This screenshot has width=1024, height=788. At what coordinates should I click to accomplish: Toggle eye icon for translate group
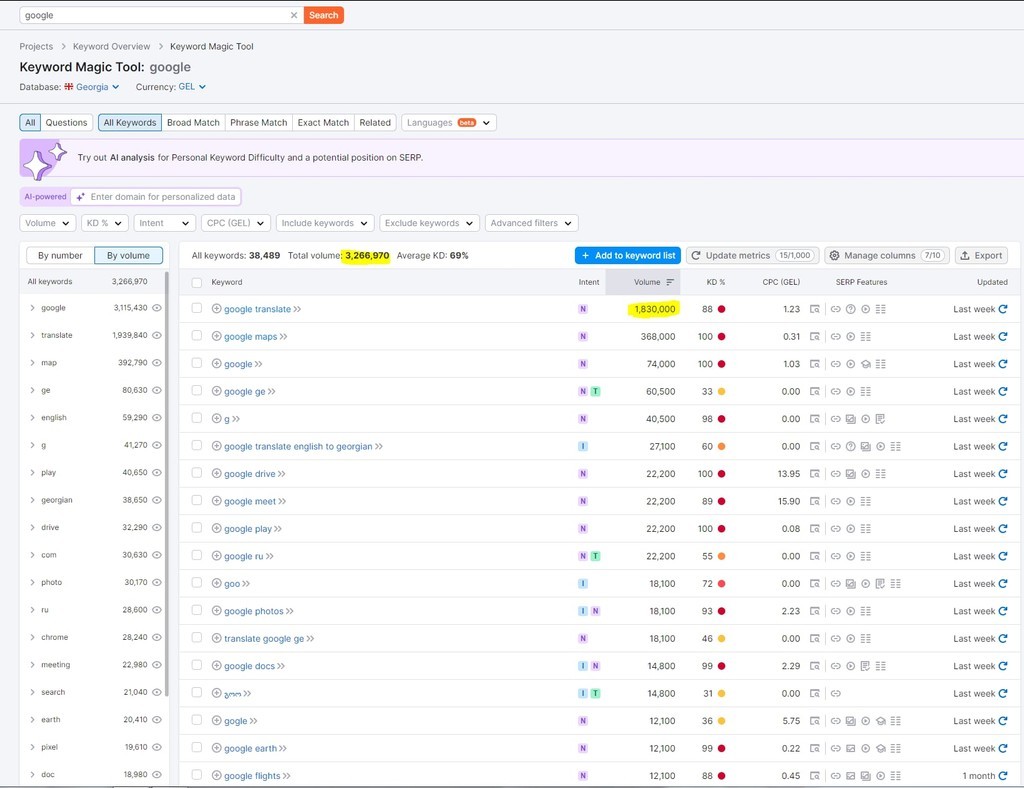tap(157, 335)
